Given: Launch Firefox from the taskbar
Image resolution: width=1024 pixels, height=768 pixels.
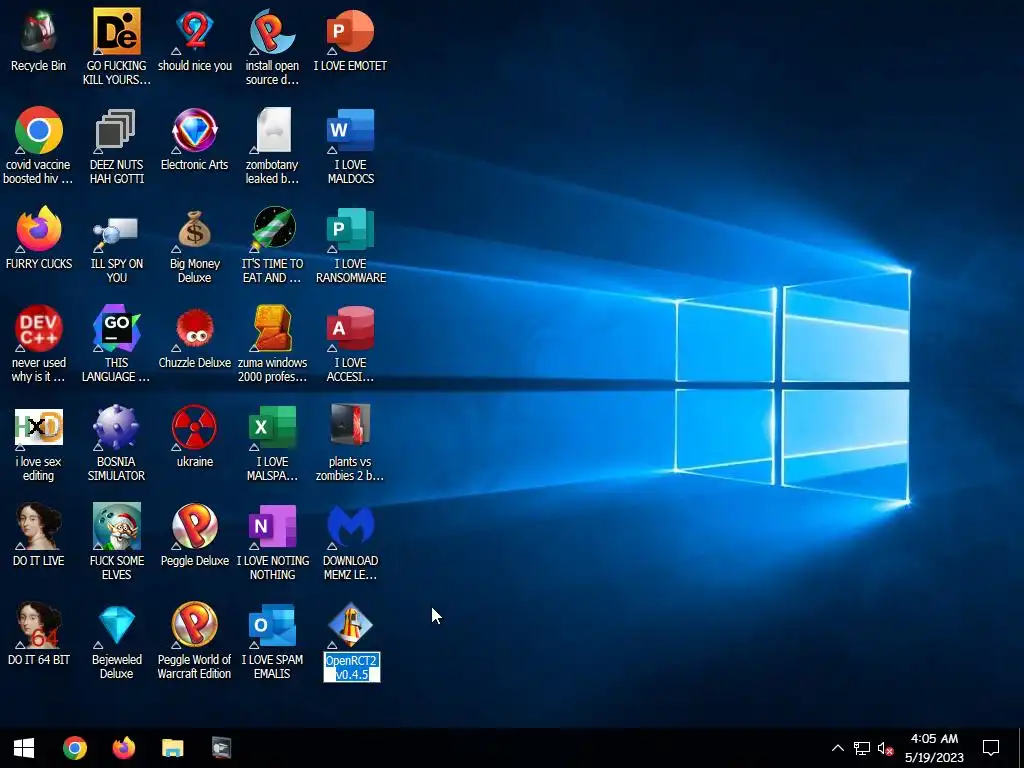Looking at the screenshot, I should 123,748.
